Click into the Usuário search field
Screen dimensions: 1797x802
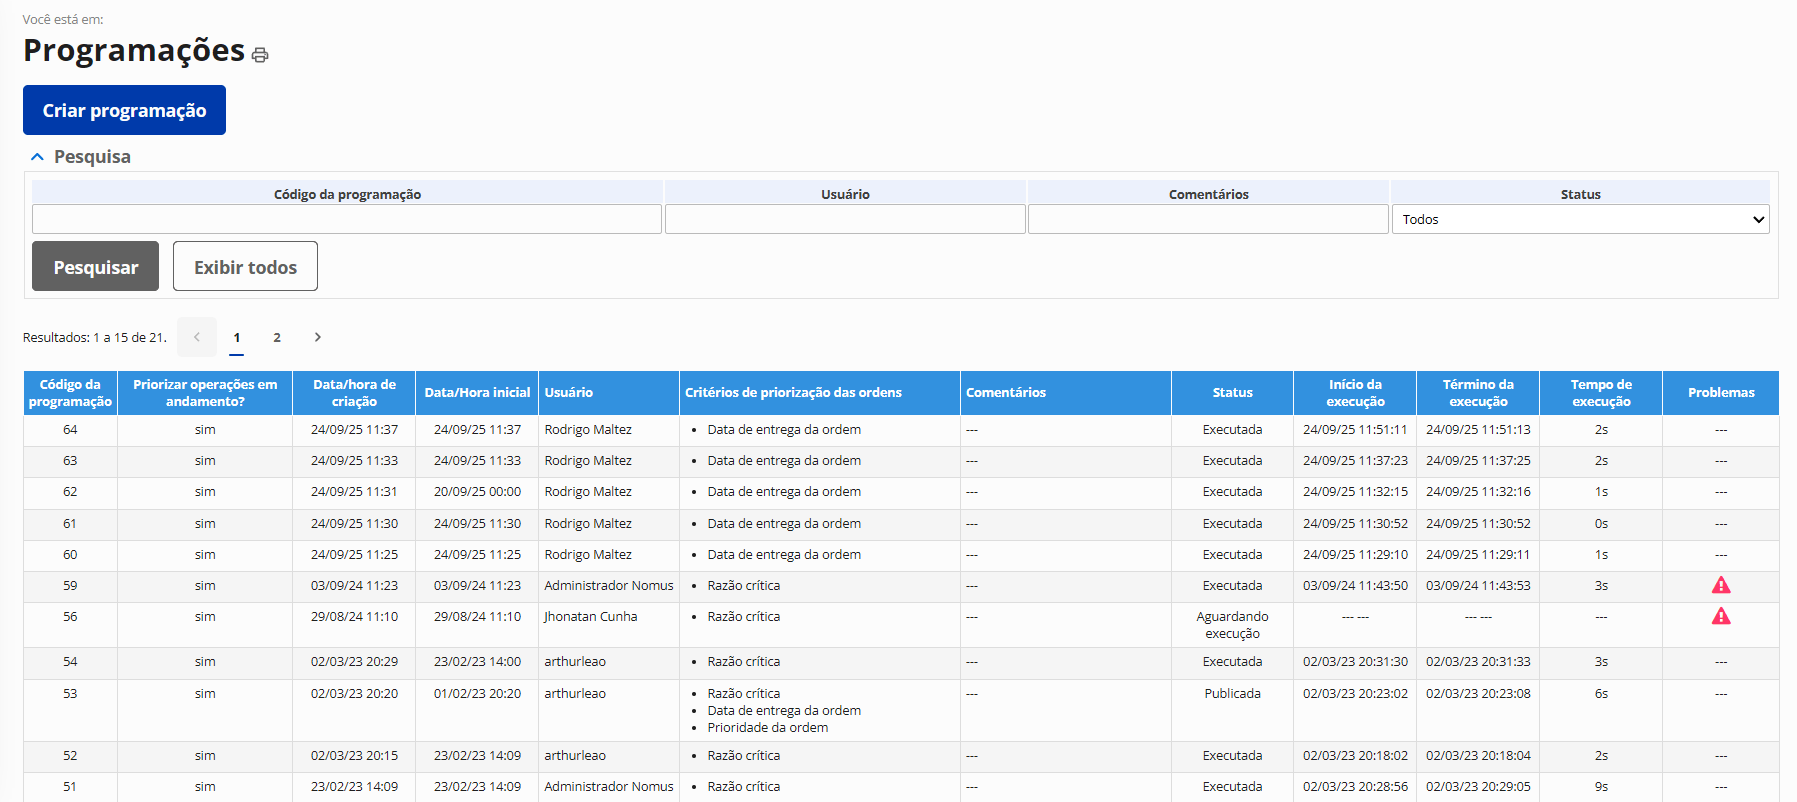point(844,219)
